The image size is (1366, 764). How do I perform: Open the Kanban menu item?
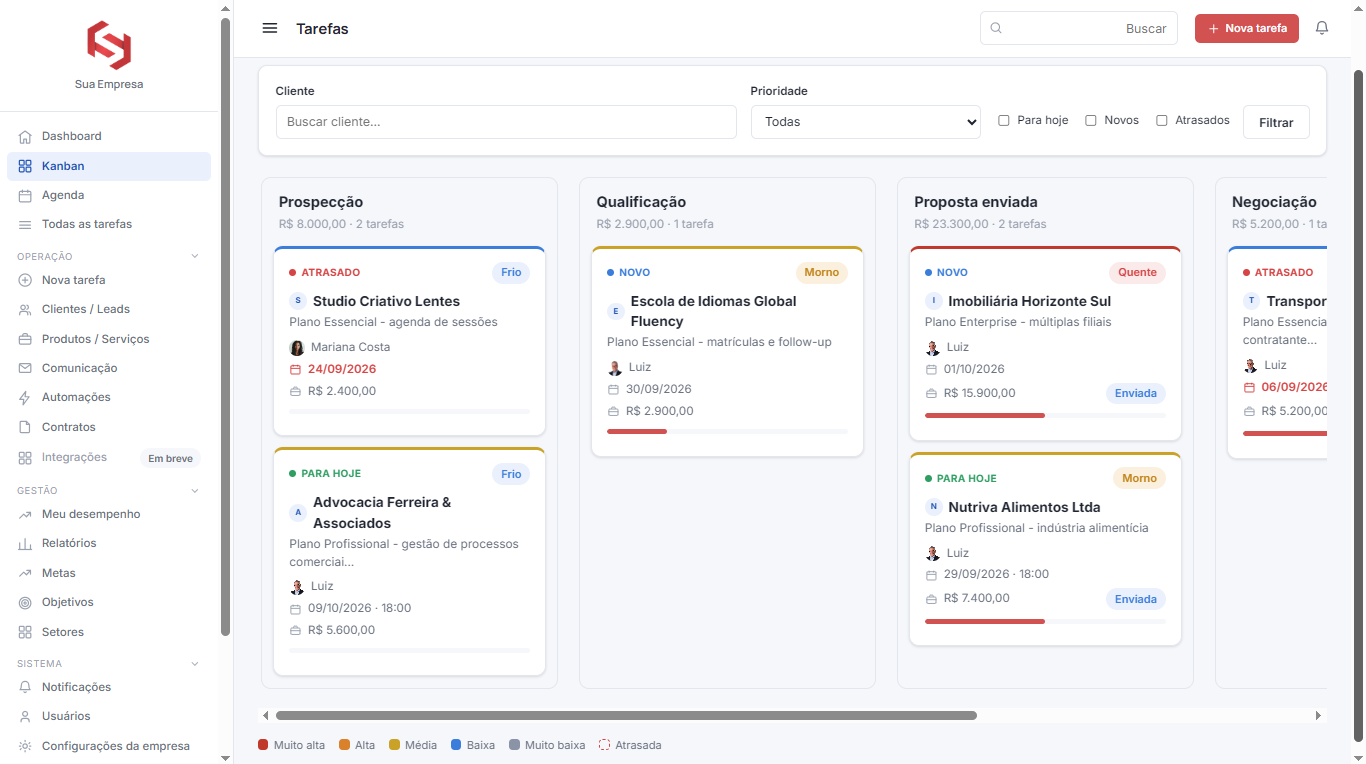(109, 166)
